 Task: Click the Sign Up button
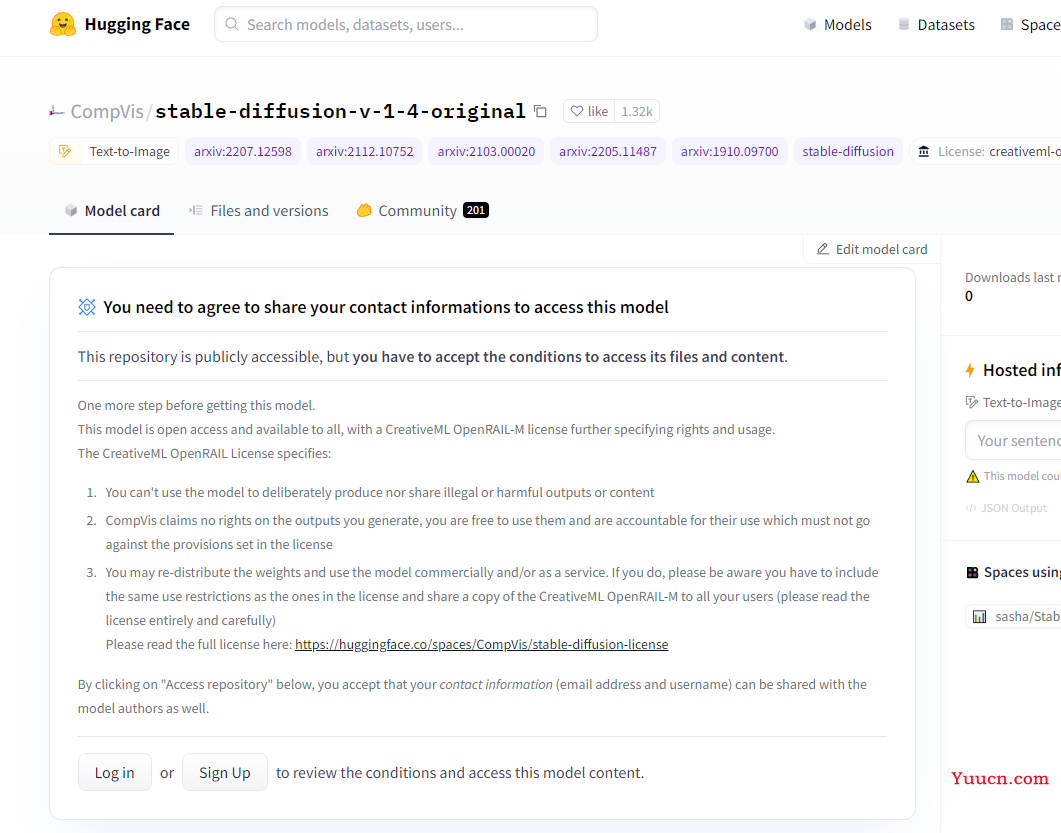[225, 772]
